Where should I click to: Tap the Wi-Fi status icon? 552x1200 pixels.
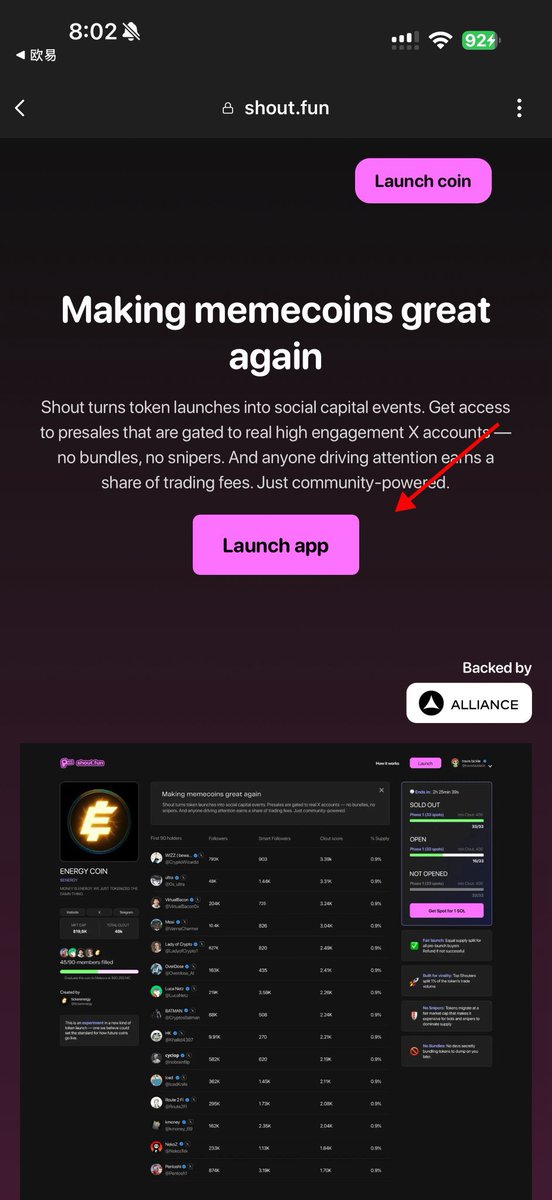[x=440, y=40]
